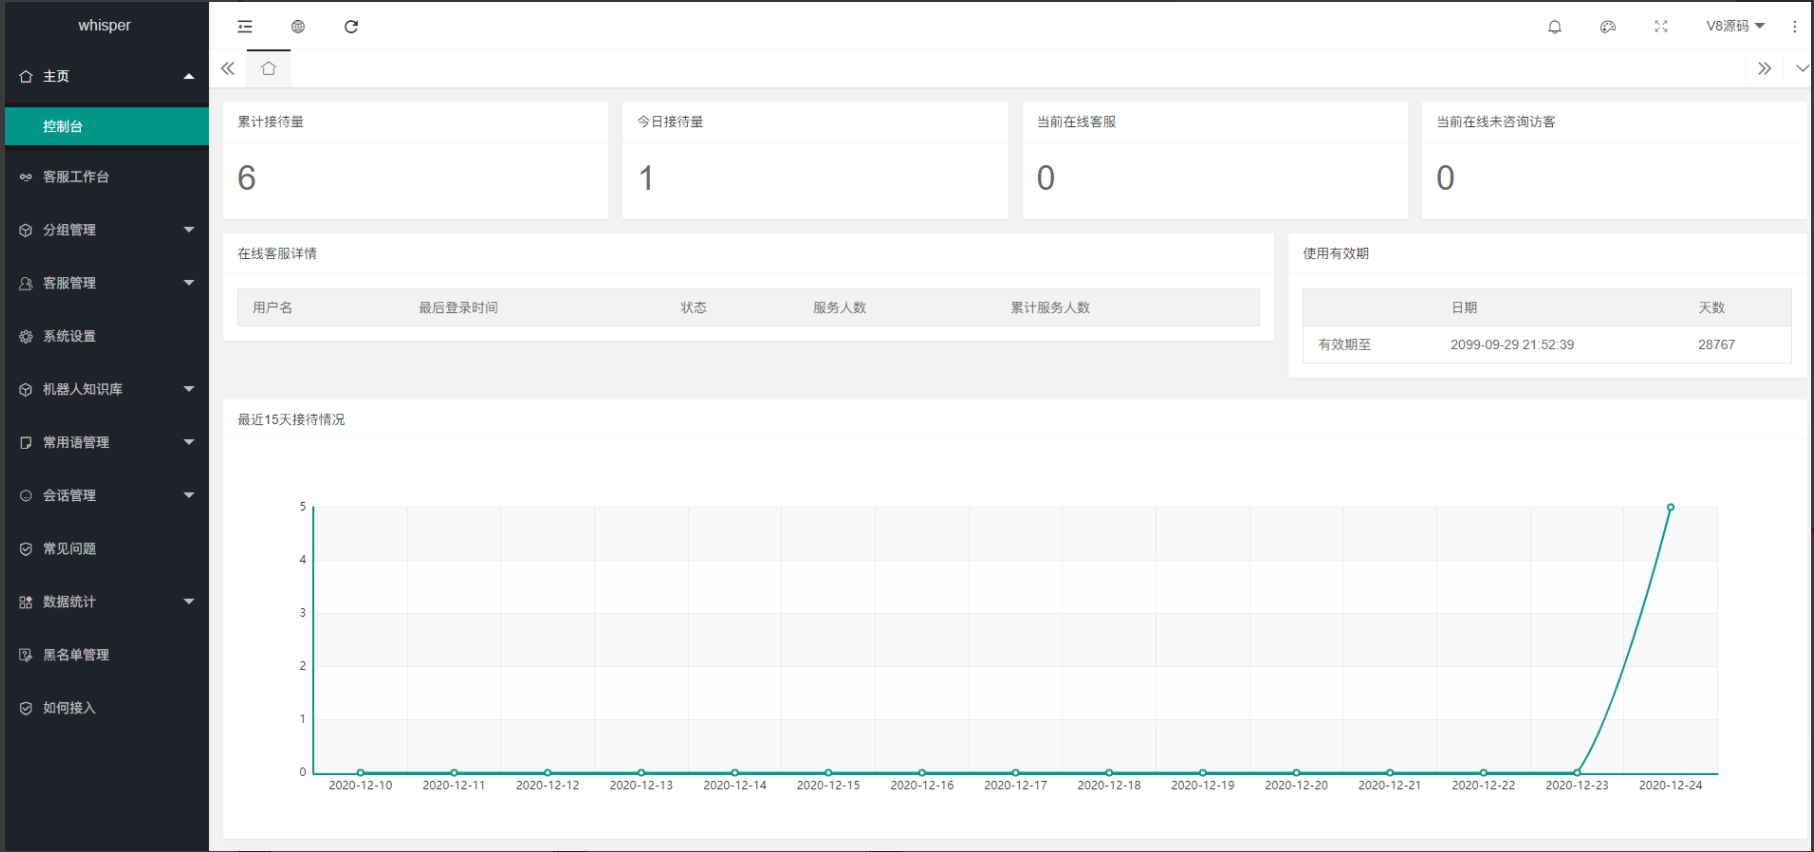
Task: Go to 系统设置 in the sidebar
Action: point(105,336)
